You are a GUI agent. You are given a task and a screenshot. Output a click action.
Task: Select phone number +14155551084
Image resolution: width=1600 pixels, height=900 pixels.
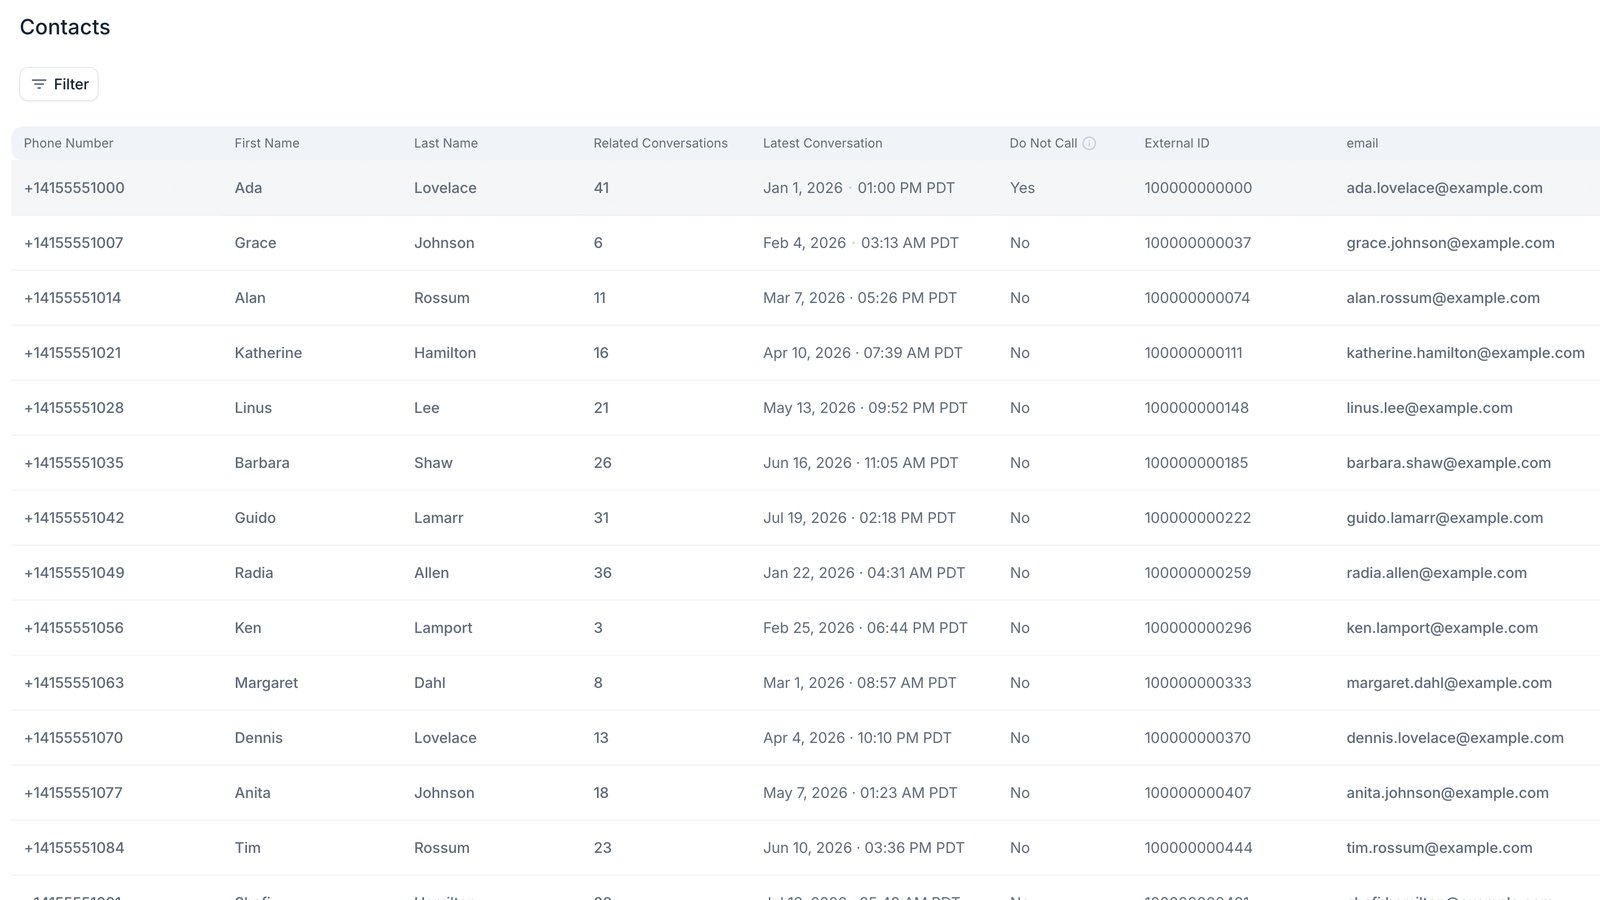pyautogui.click(x=74, y=848)
